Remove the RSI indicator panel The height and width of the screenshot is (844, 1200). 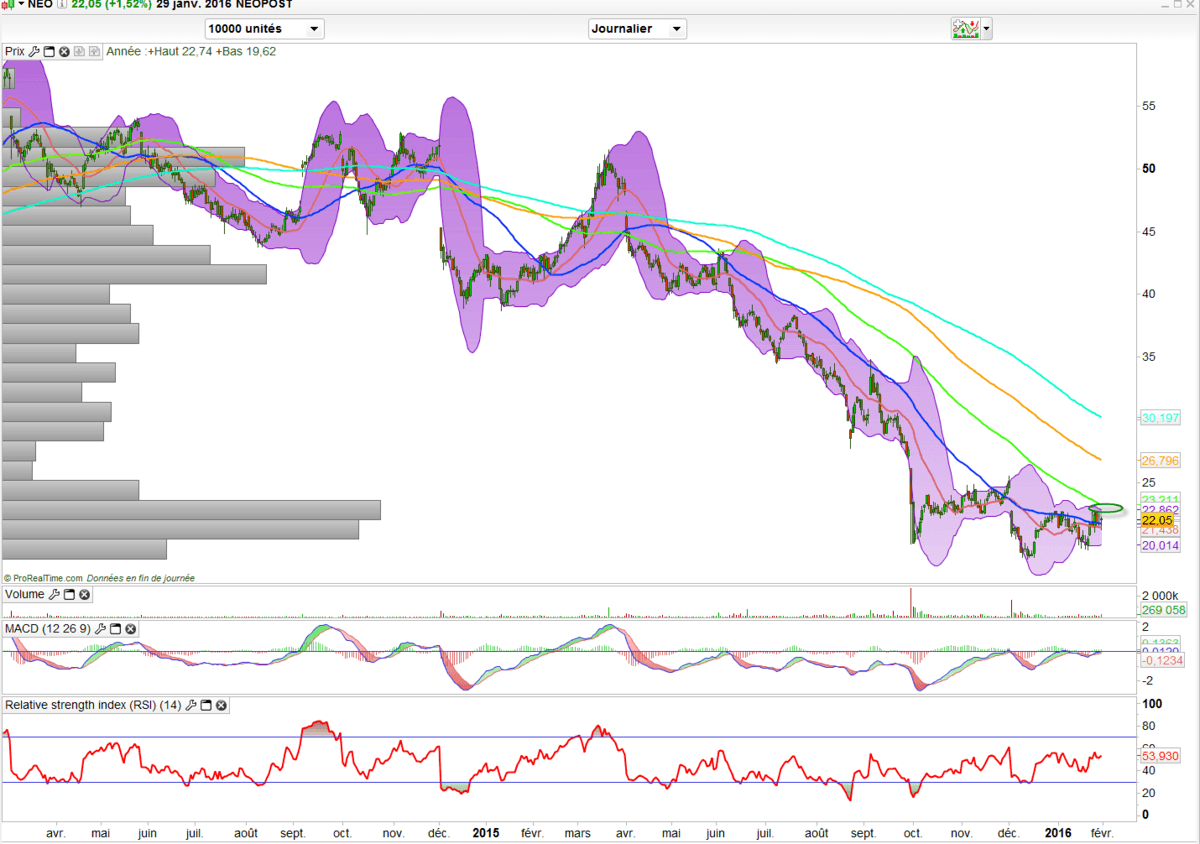click(222, 705)
